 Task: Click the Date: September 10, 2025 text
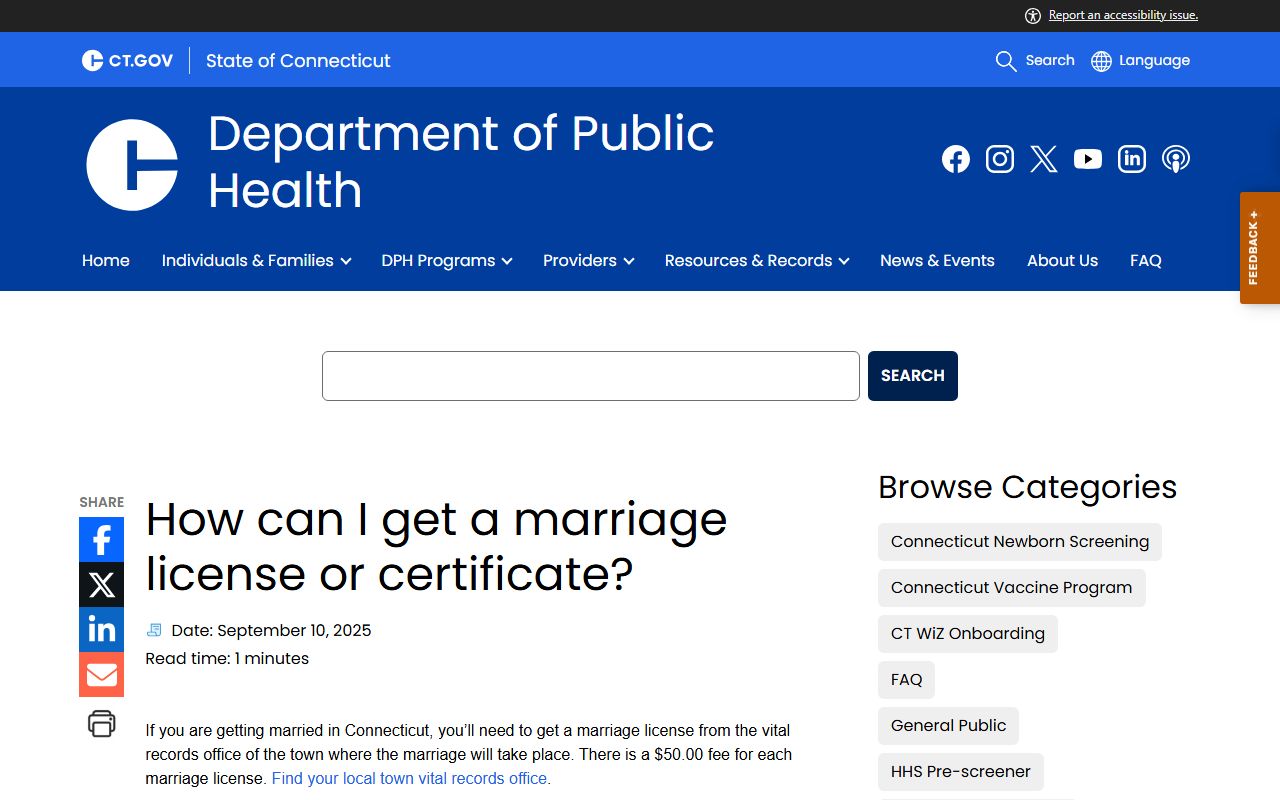[x=271, y=630]
